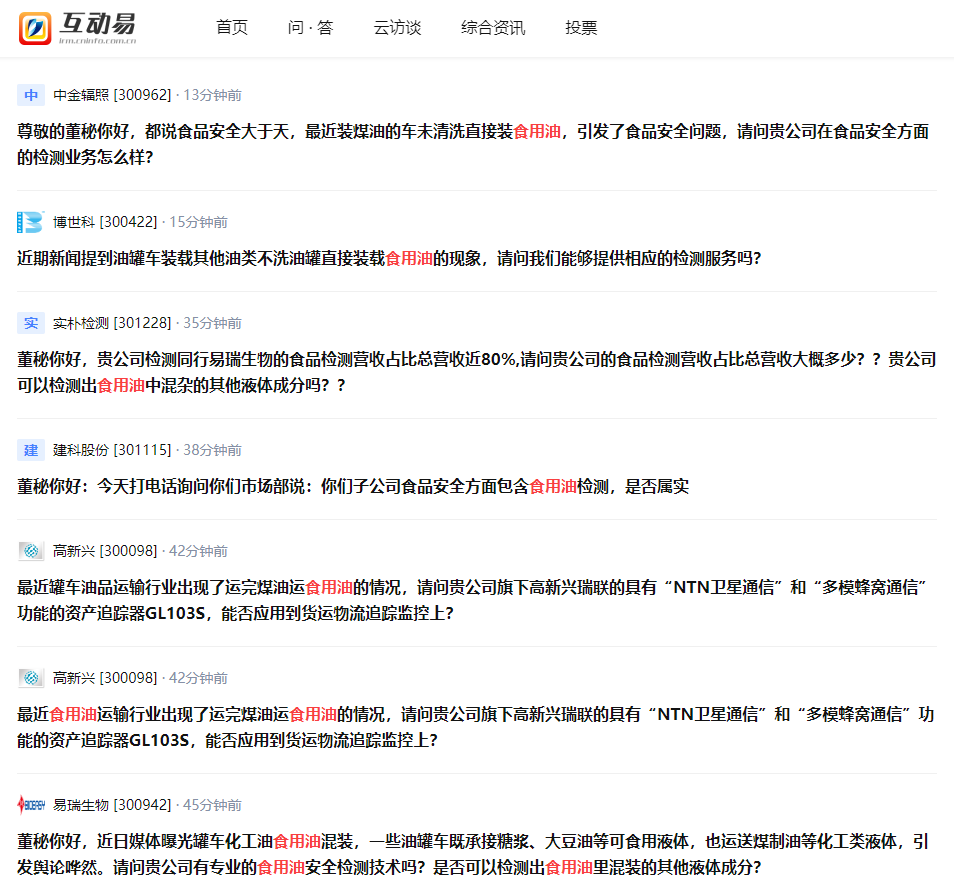Click the 中金辐照 company avatar icon
Screen dimensions: 954x889
tap(30, 95)
